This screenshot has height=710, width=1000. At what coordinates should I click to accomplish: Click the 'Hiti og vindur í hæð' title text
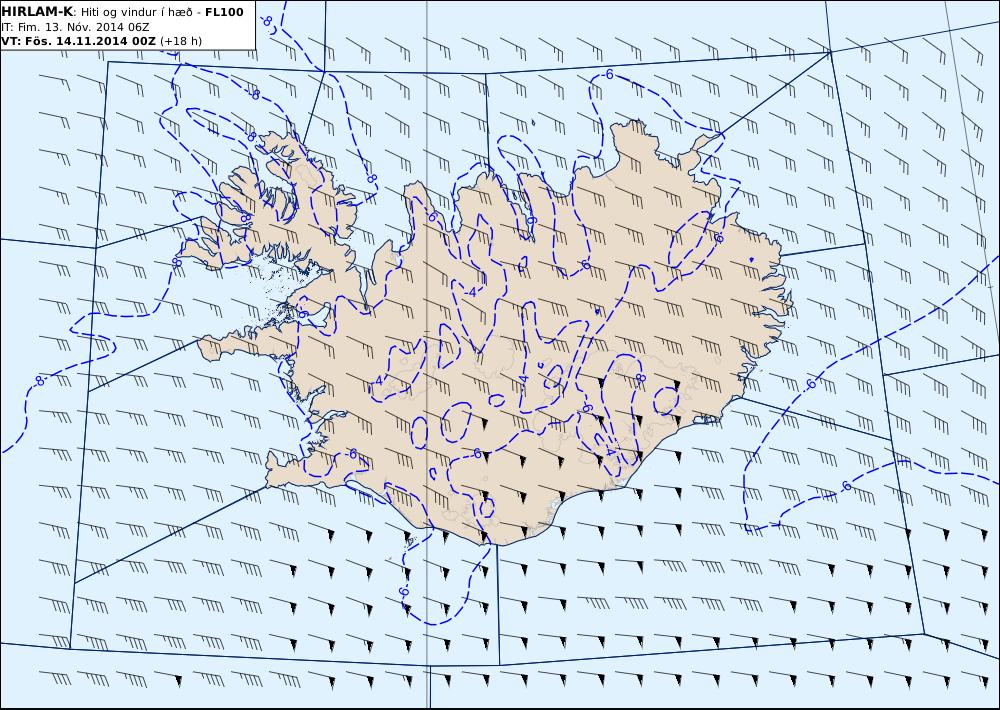click(x=136, y=13)
